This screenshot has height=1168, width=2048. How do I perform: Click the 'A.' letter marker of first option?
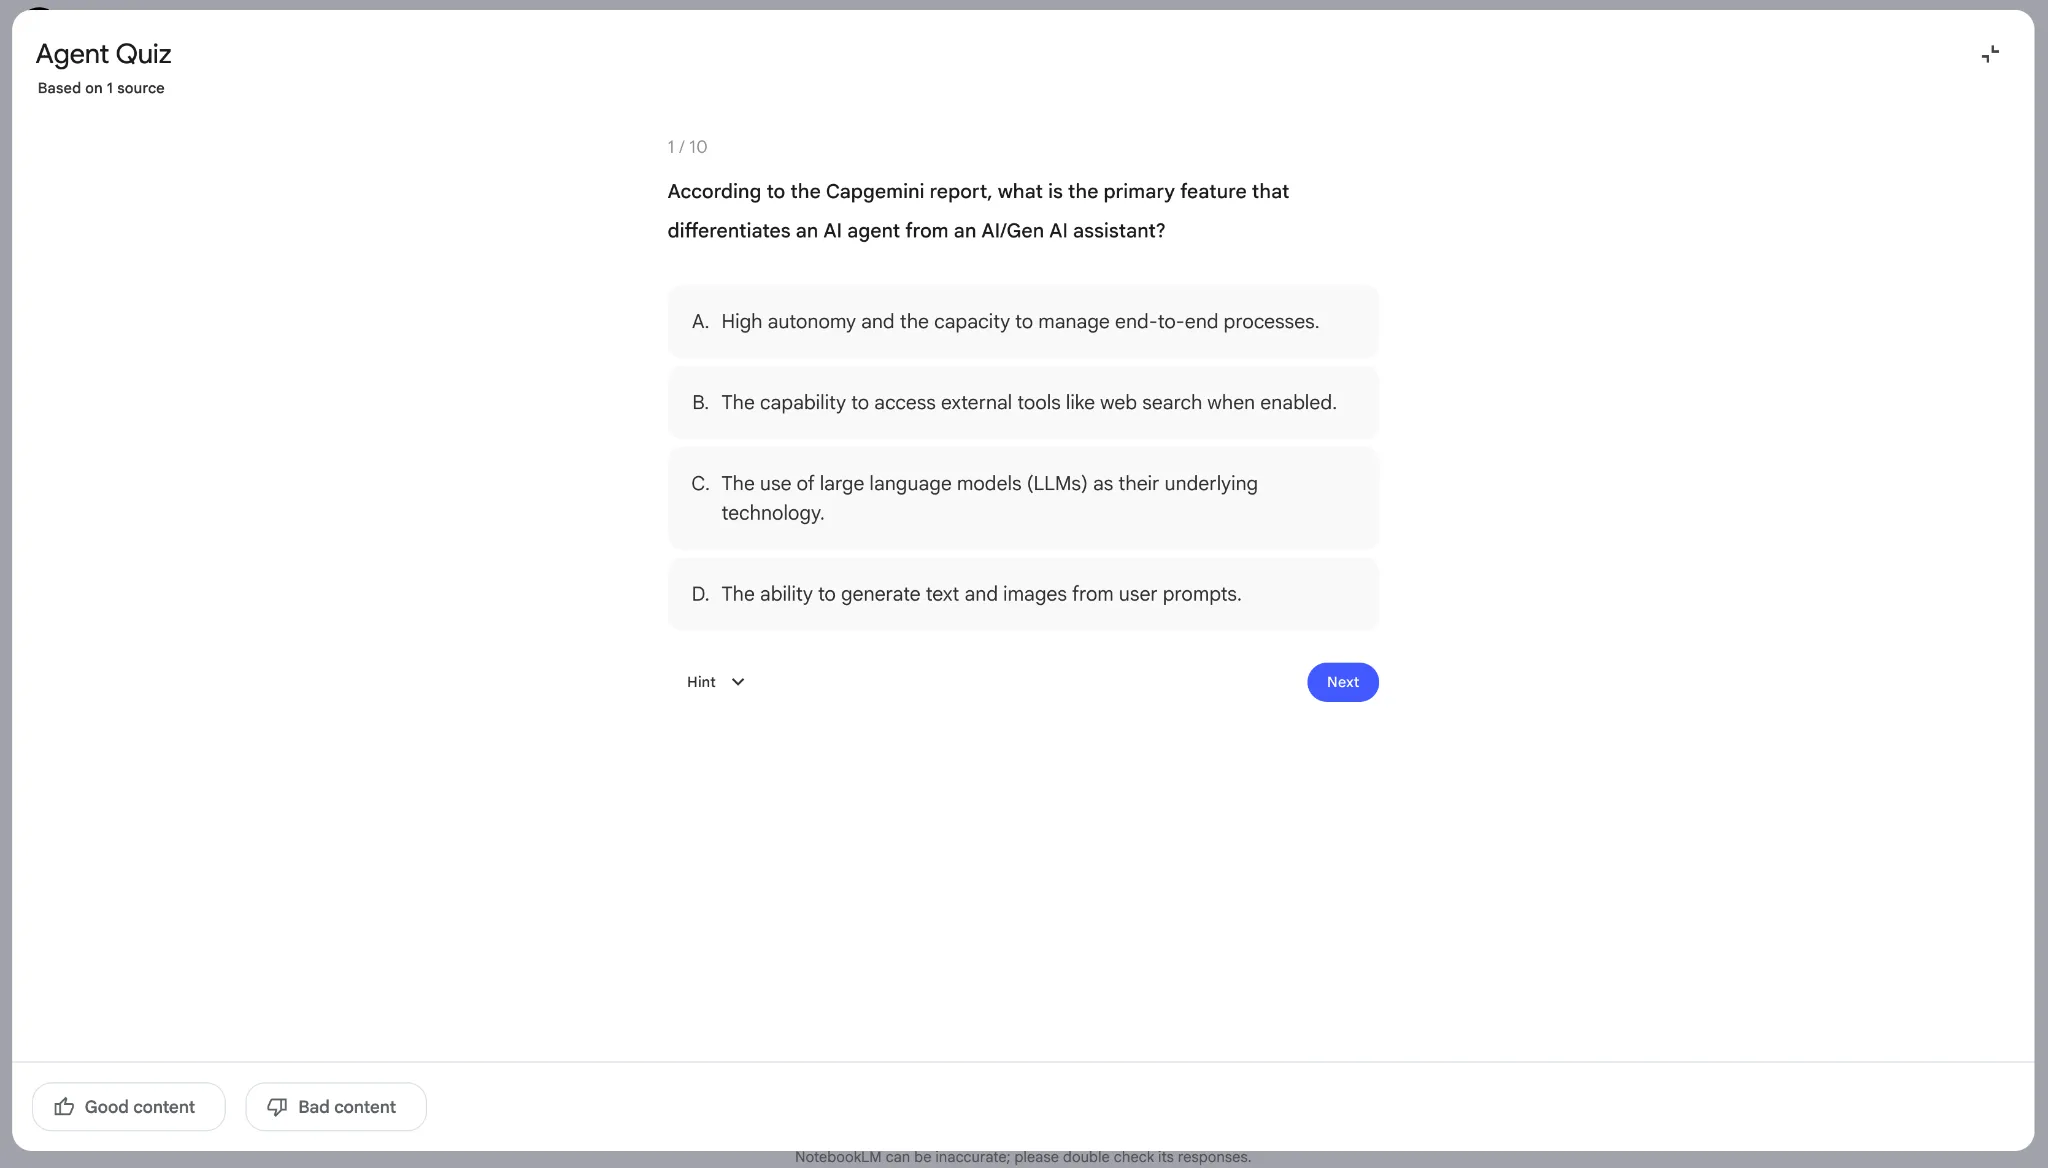(x=700, y=322)
